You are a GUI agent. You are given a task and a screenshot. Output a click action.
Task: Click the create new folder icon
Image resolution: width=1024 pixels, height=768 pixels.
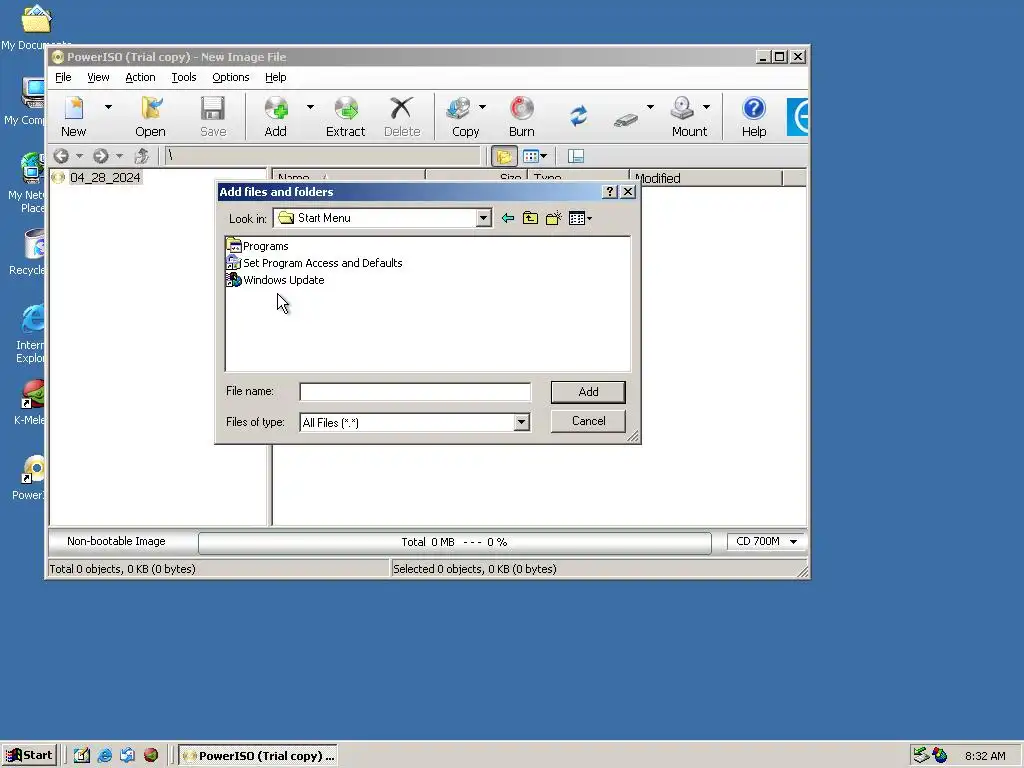click(554, 218)
